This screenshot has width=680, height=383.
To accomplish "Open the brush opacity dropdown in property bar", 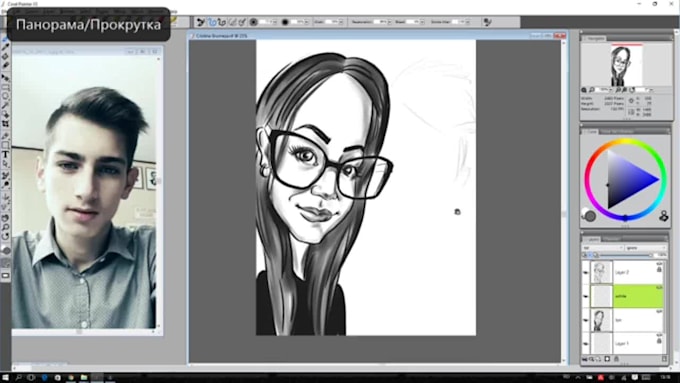I will point(306,22).
